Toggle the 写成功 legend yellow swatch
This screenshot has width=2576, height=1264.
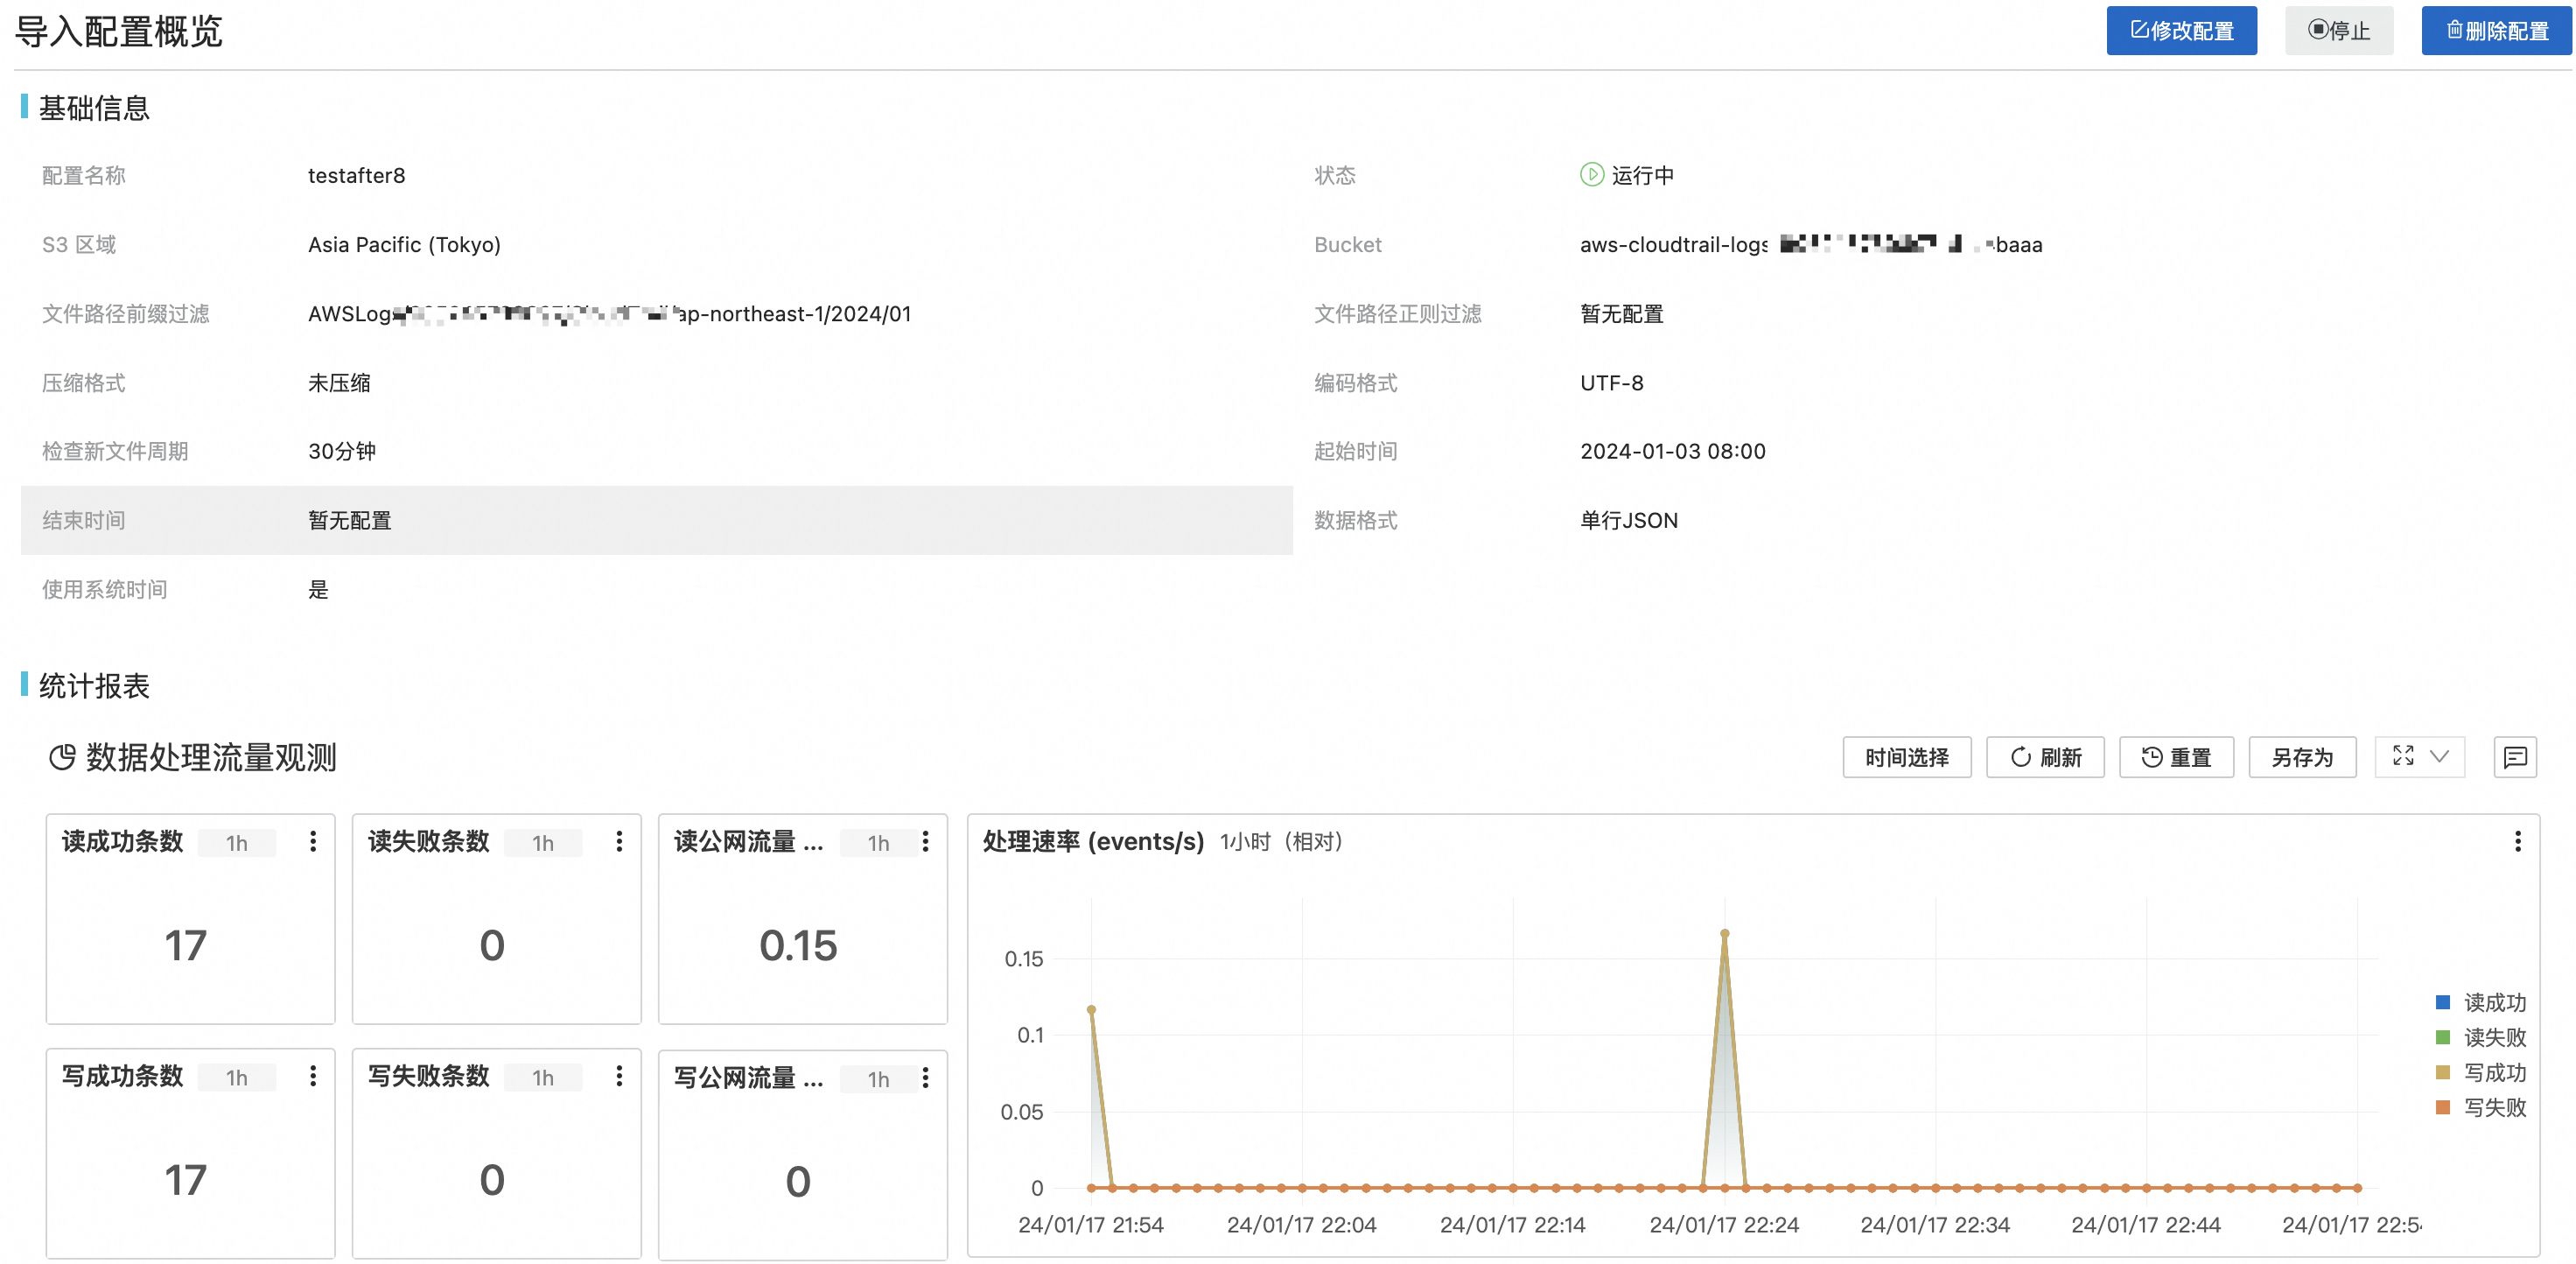point(2443,1072)
